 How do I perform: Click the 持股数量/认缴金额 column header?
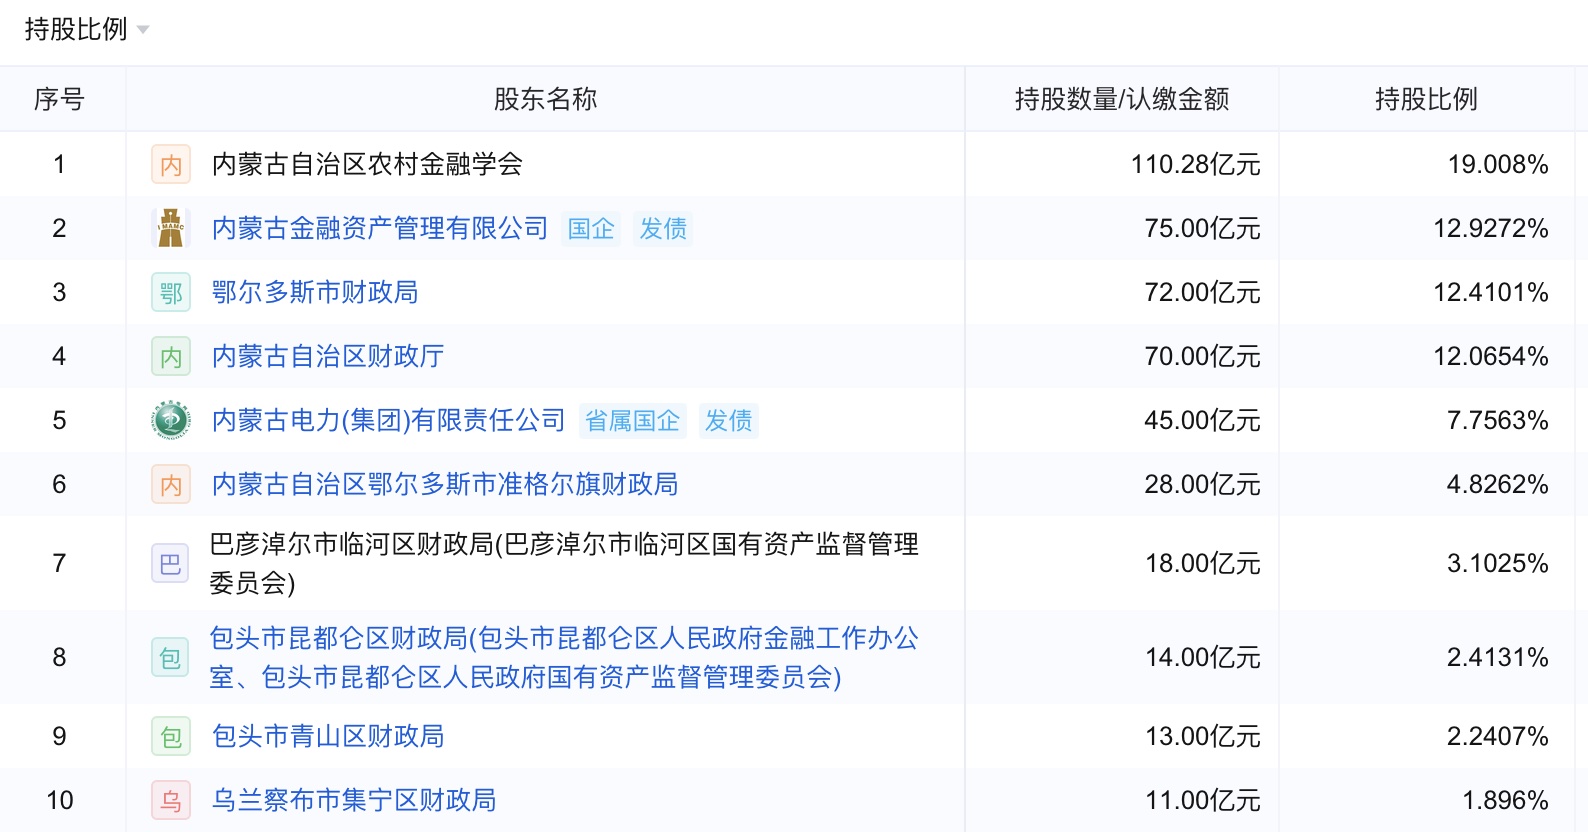coord(1122,99)
